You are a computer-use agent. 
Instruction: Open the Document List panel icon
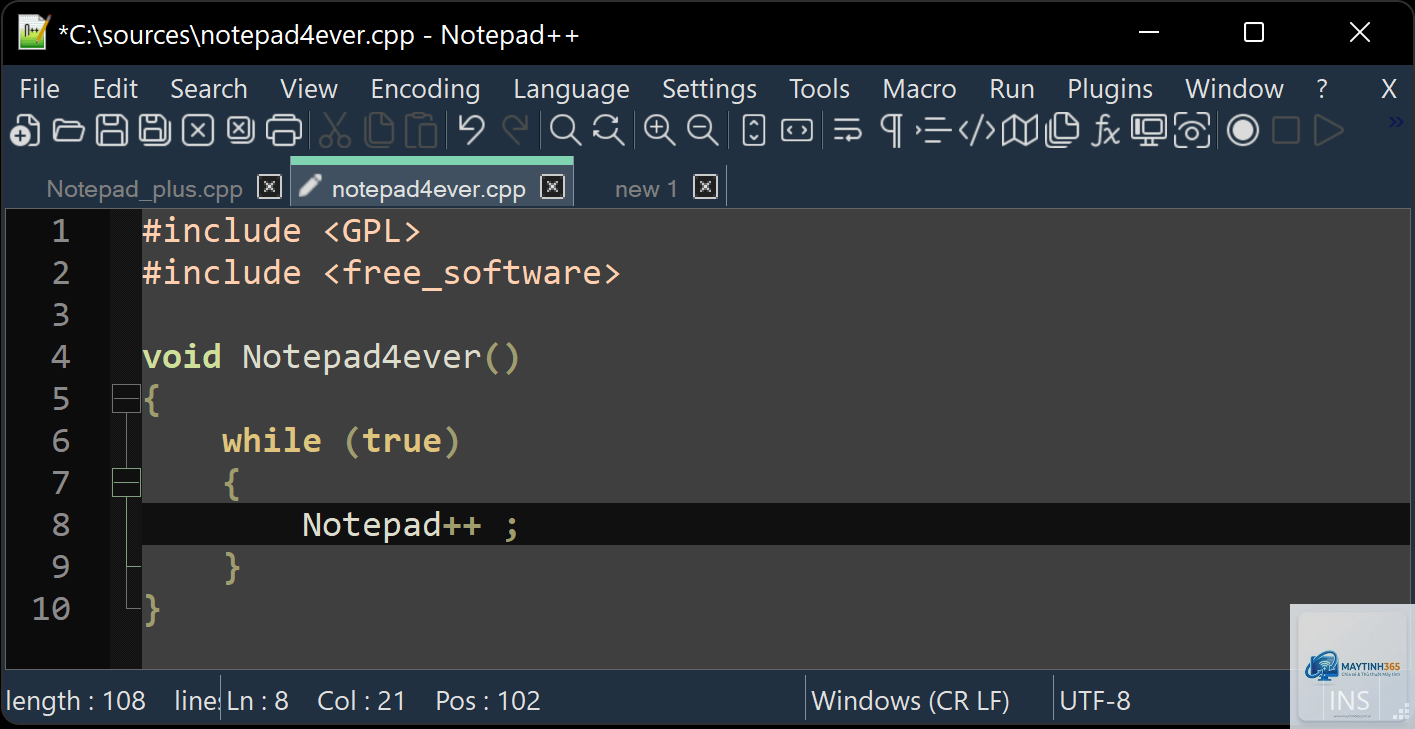(x=1062, y=130)
